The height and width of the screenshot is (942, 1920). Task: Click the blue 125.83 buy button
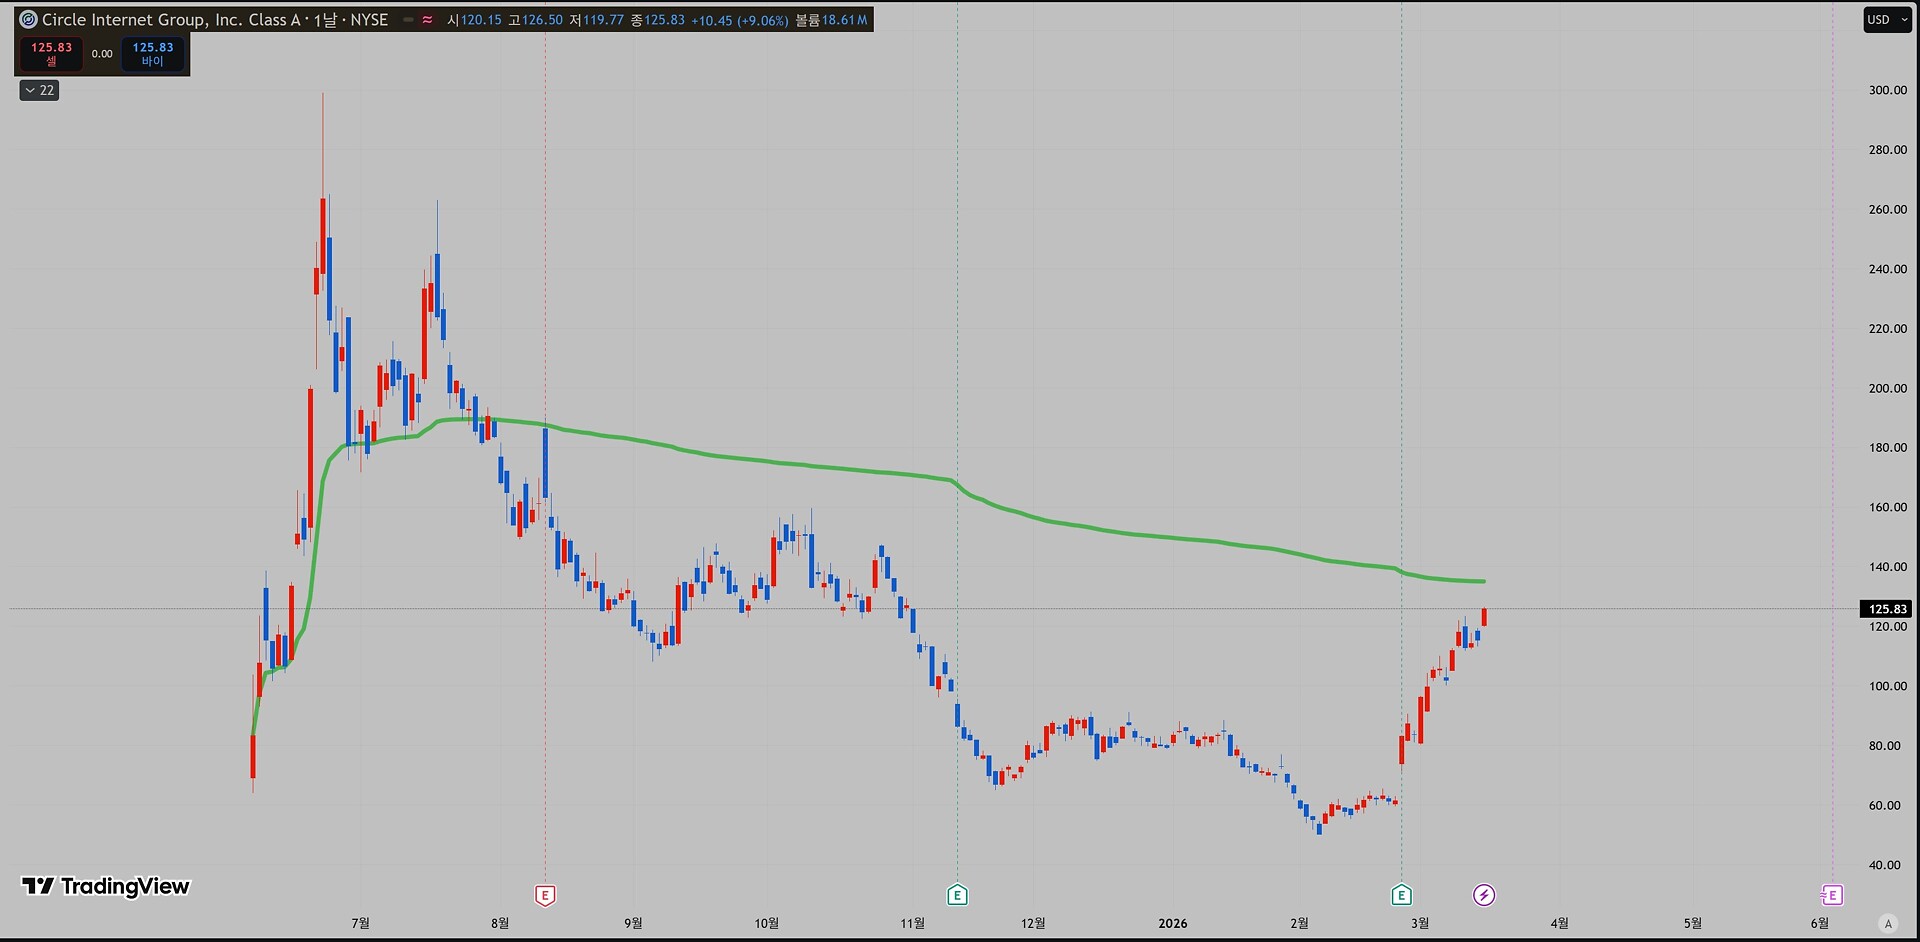(153, 54)
